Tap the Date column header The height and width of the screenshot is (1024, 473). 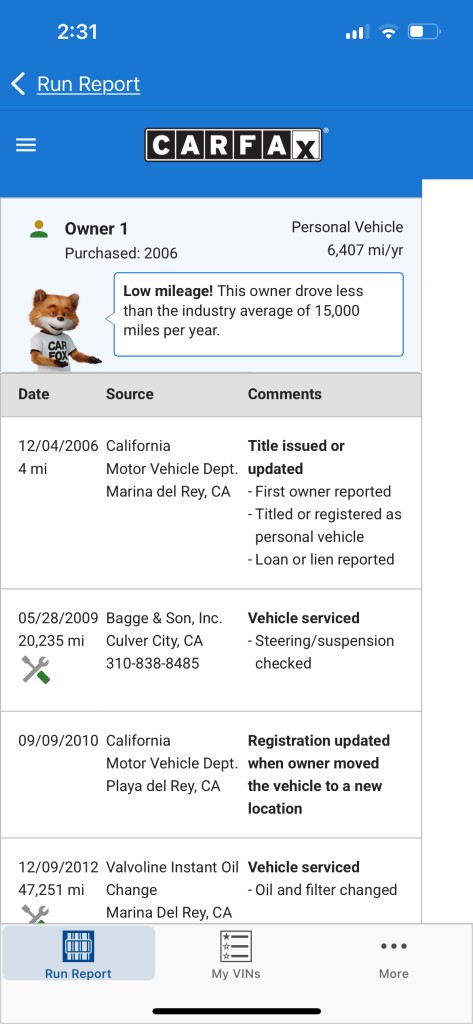coord(33,394)
